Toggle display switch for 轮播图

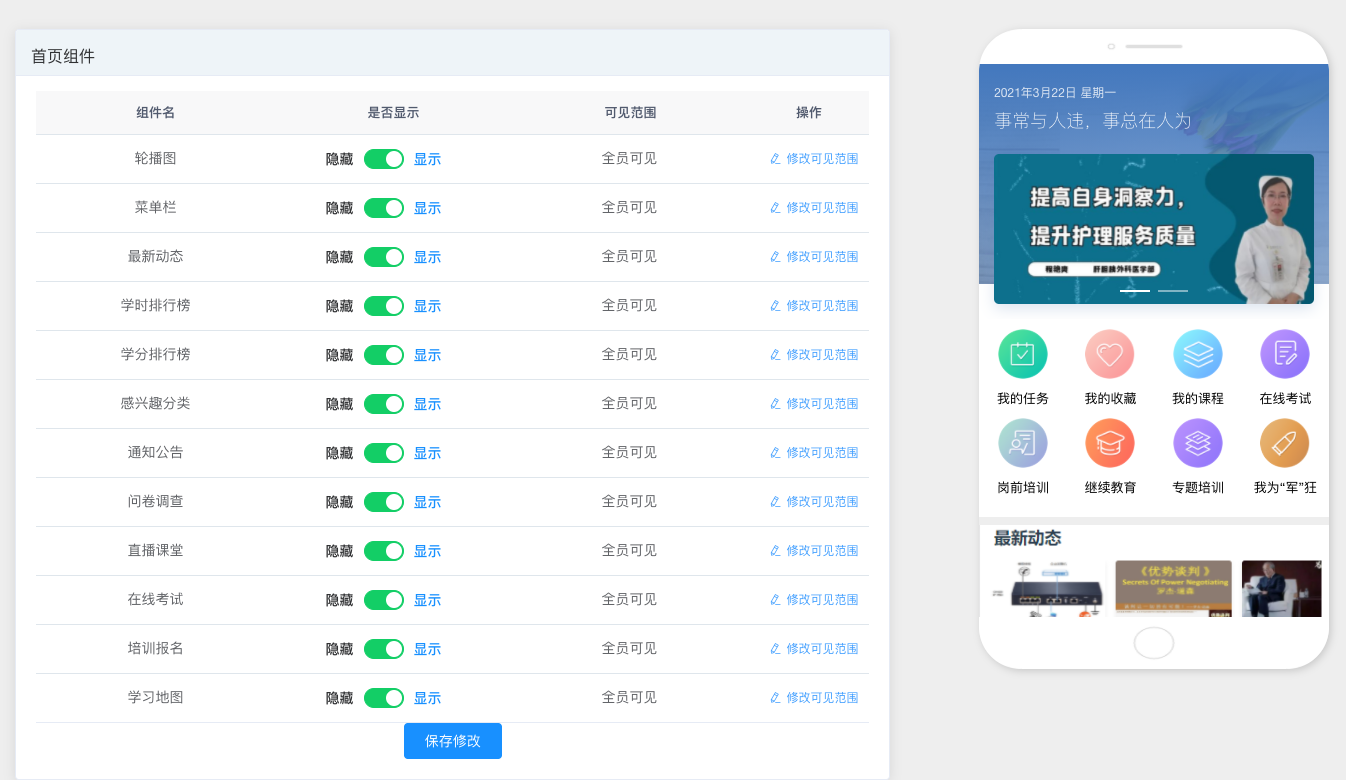point(384,159)
